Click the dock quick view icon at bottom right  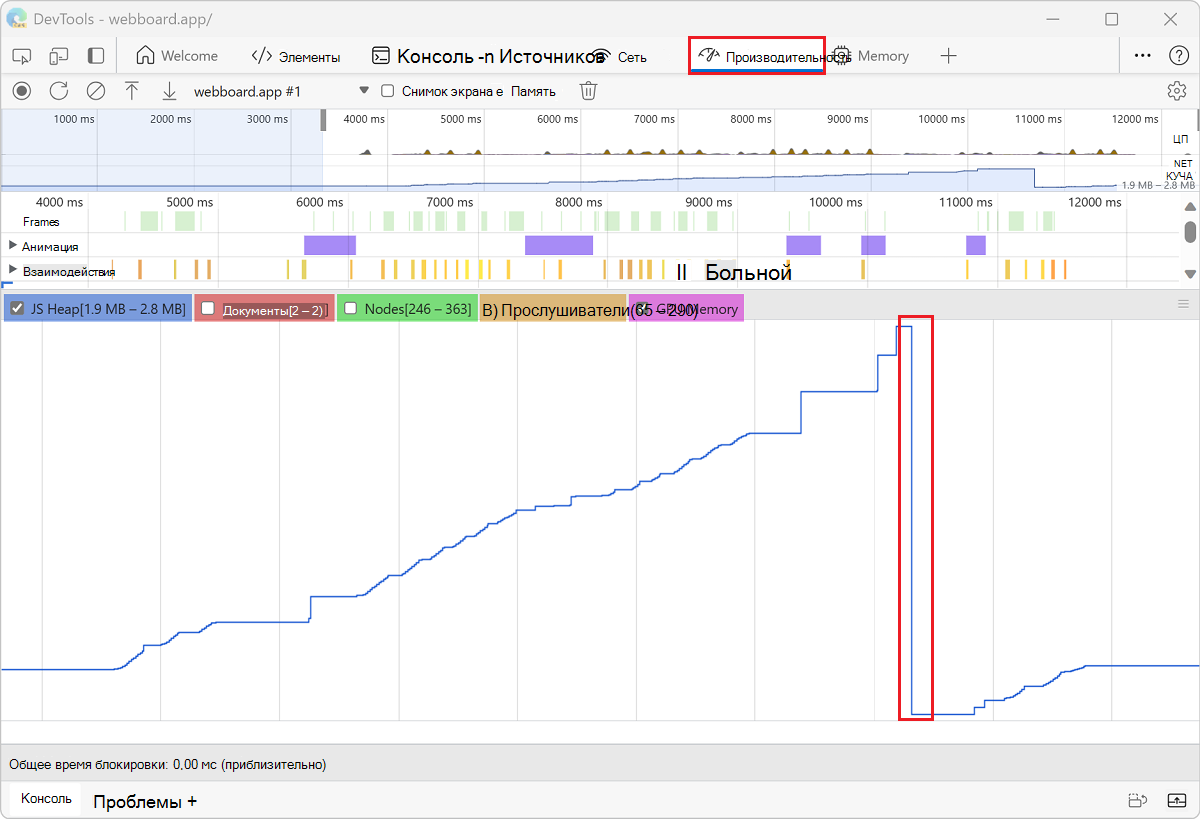point(1135,800)
